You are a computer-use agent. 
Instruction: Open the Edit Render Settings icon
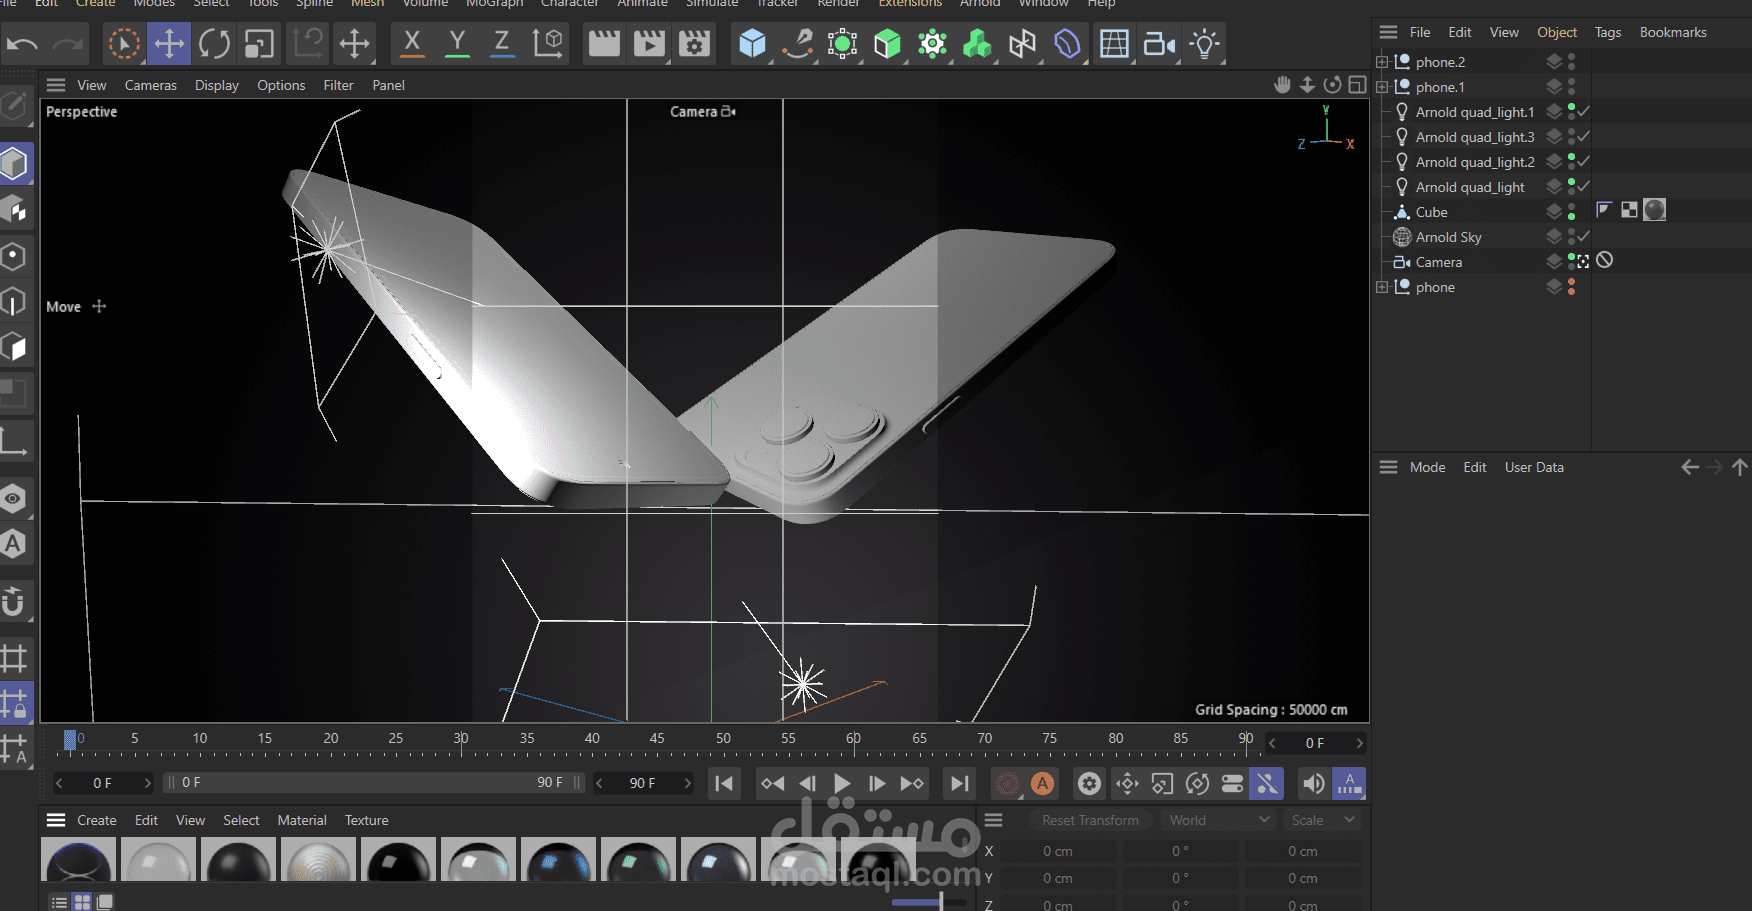tap(694, 44)
